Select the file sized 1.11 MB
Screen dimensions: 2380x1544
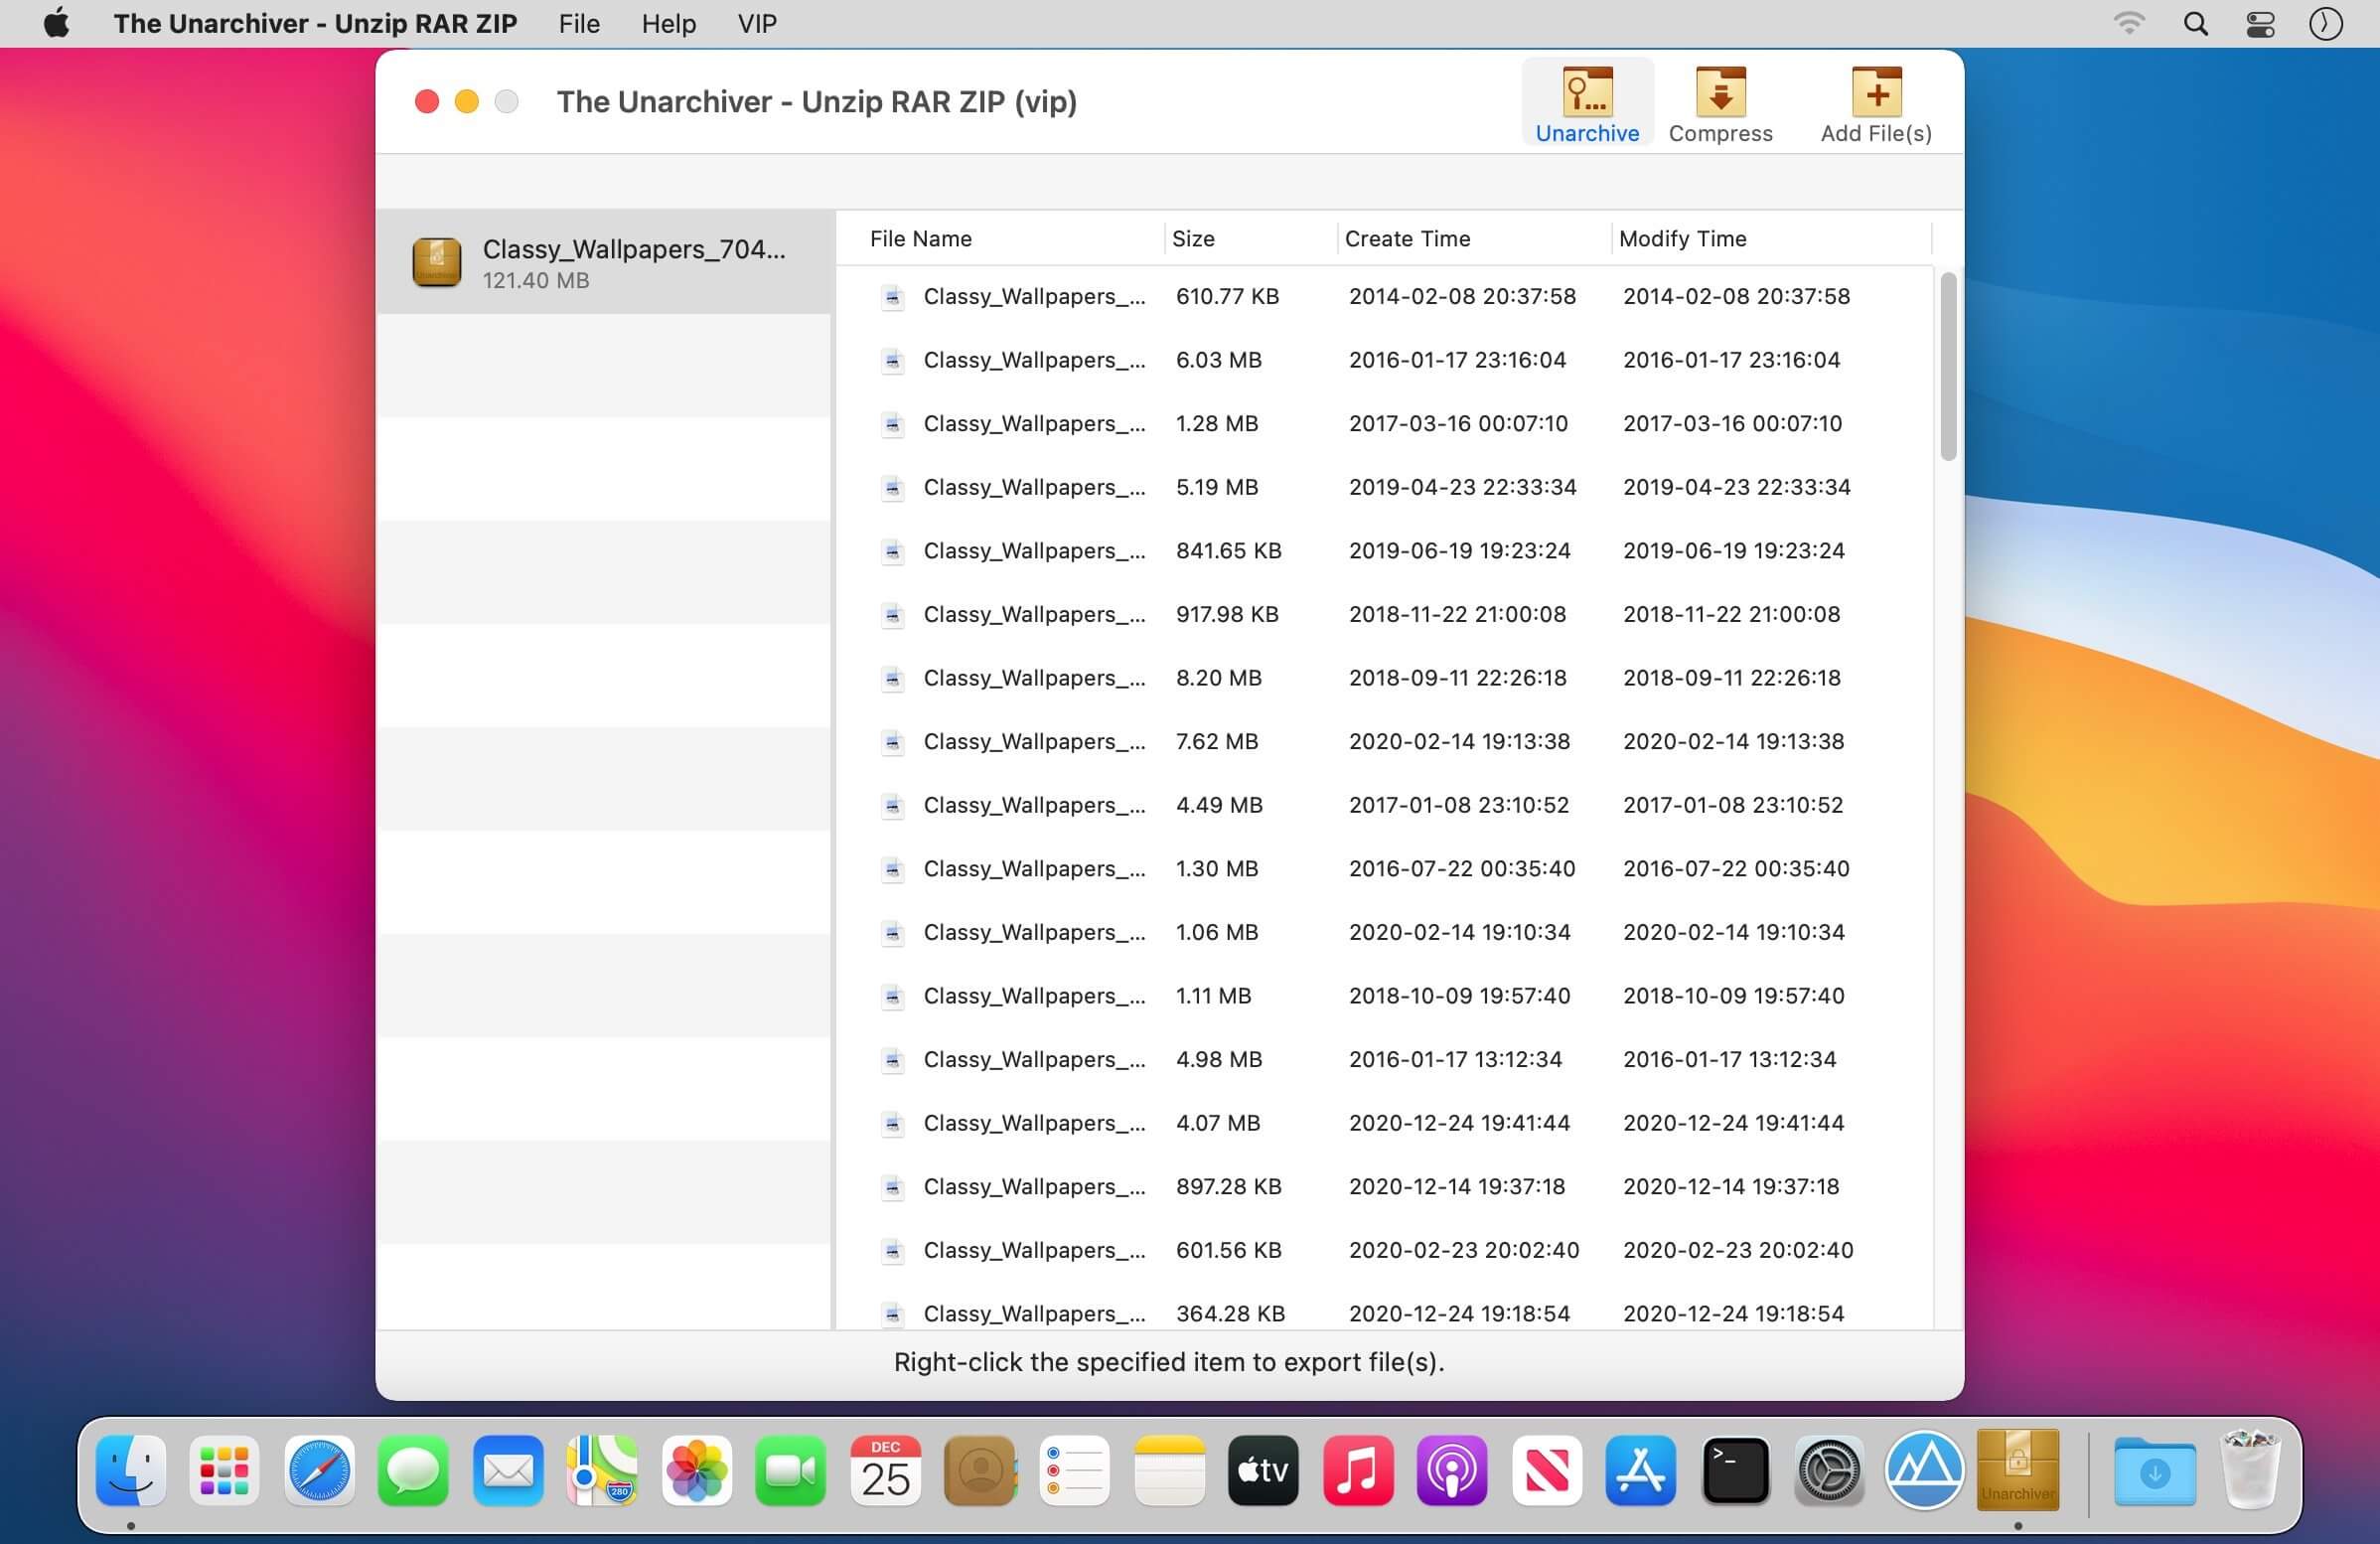1384,996
